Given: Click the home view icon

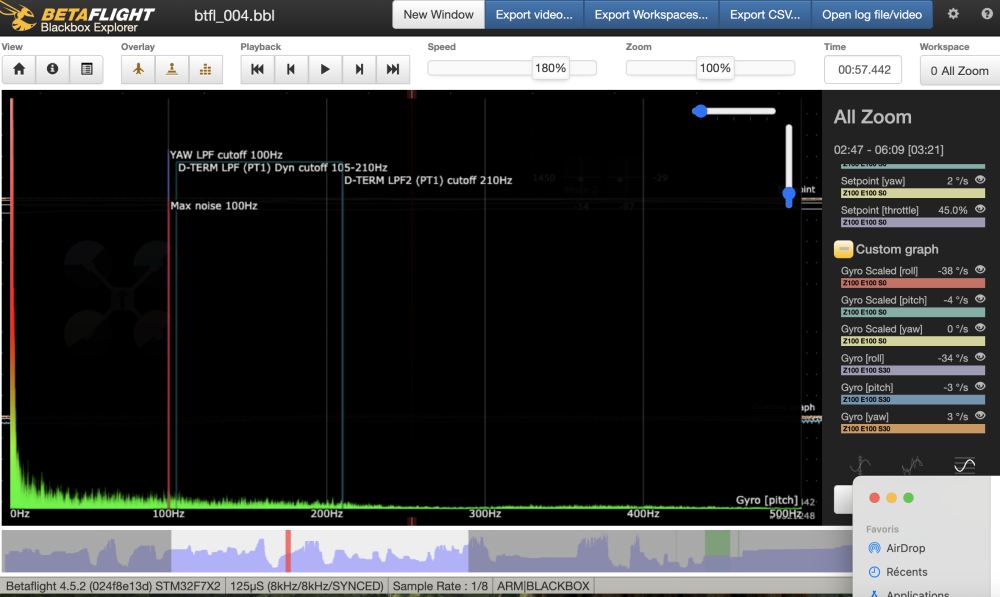Looking at the screenshot, I should tap(18, 69).
